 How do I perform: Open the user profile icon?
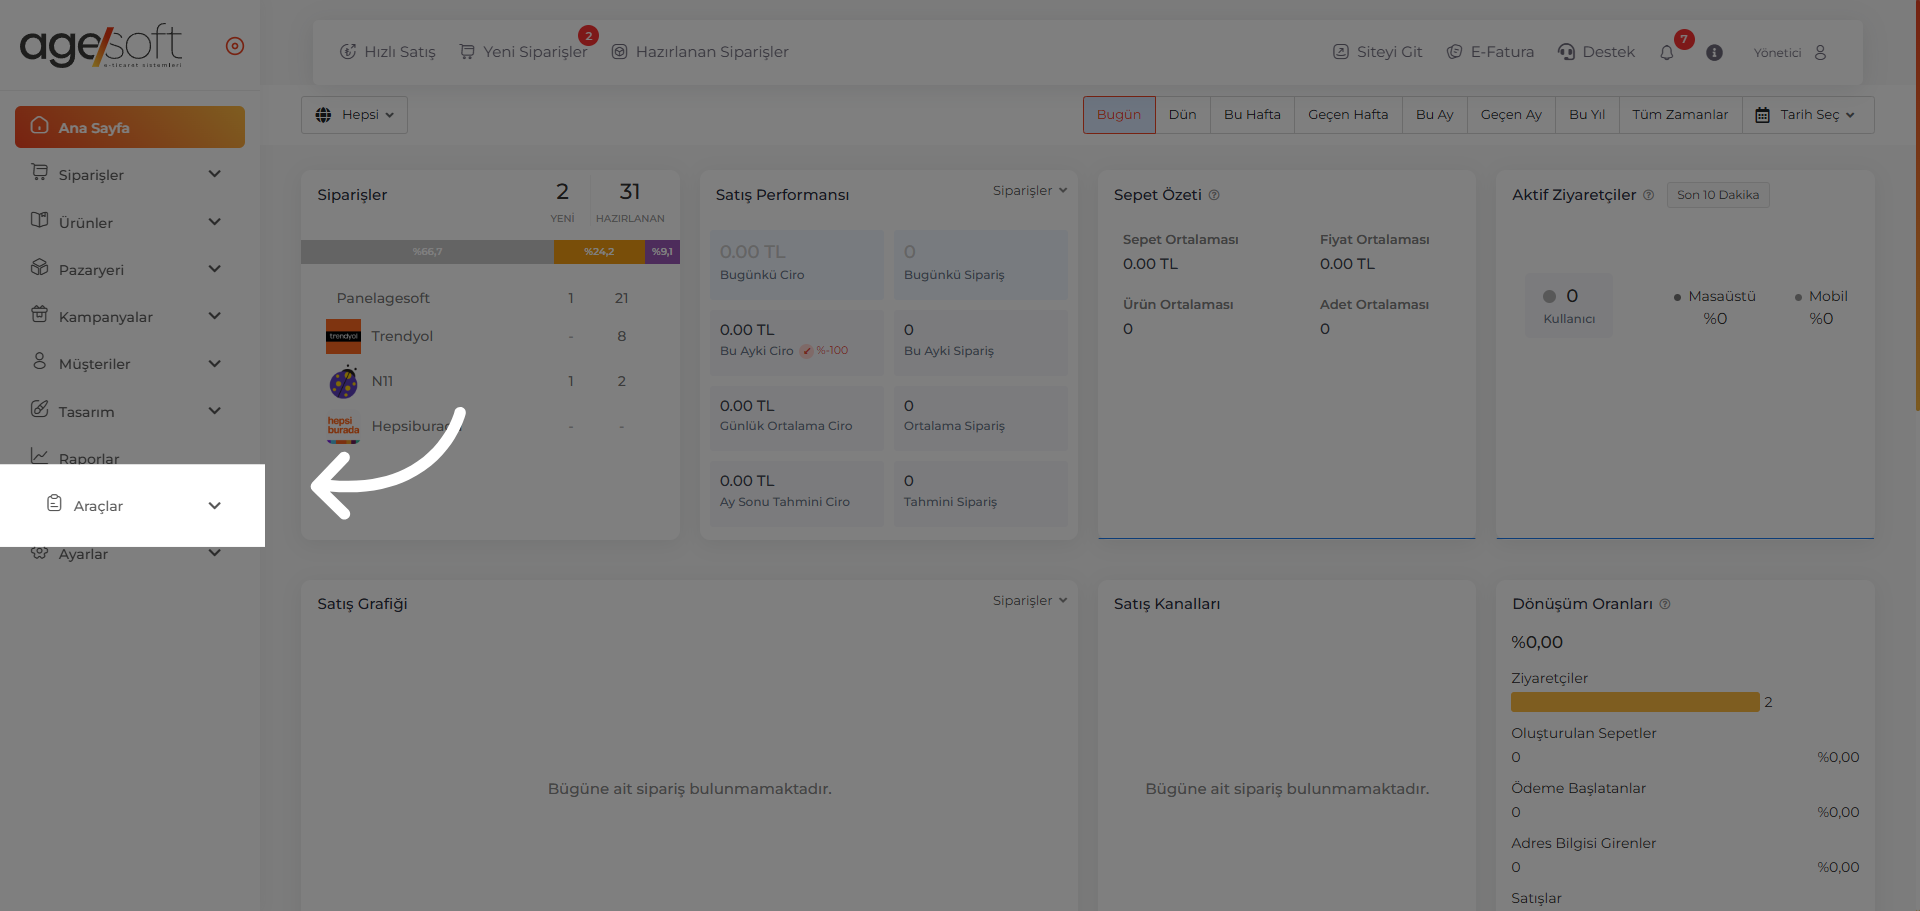coord(1820,53)
